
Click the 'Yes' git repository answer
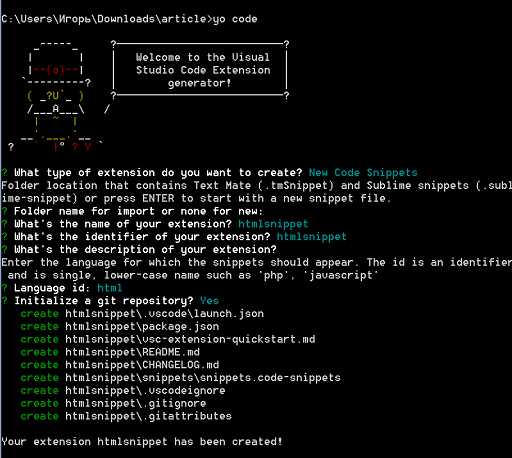click(x=209, y=301)
